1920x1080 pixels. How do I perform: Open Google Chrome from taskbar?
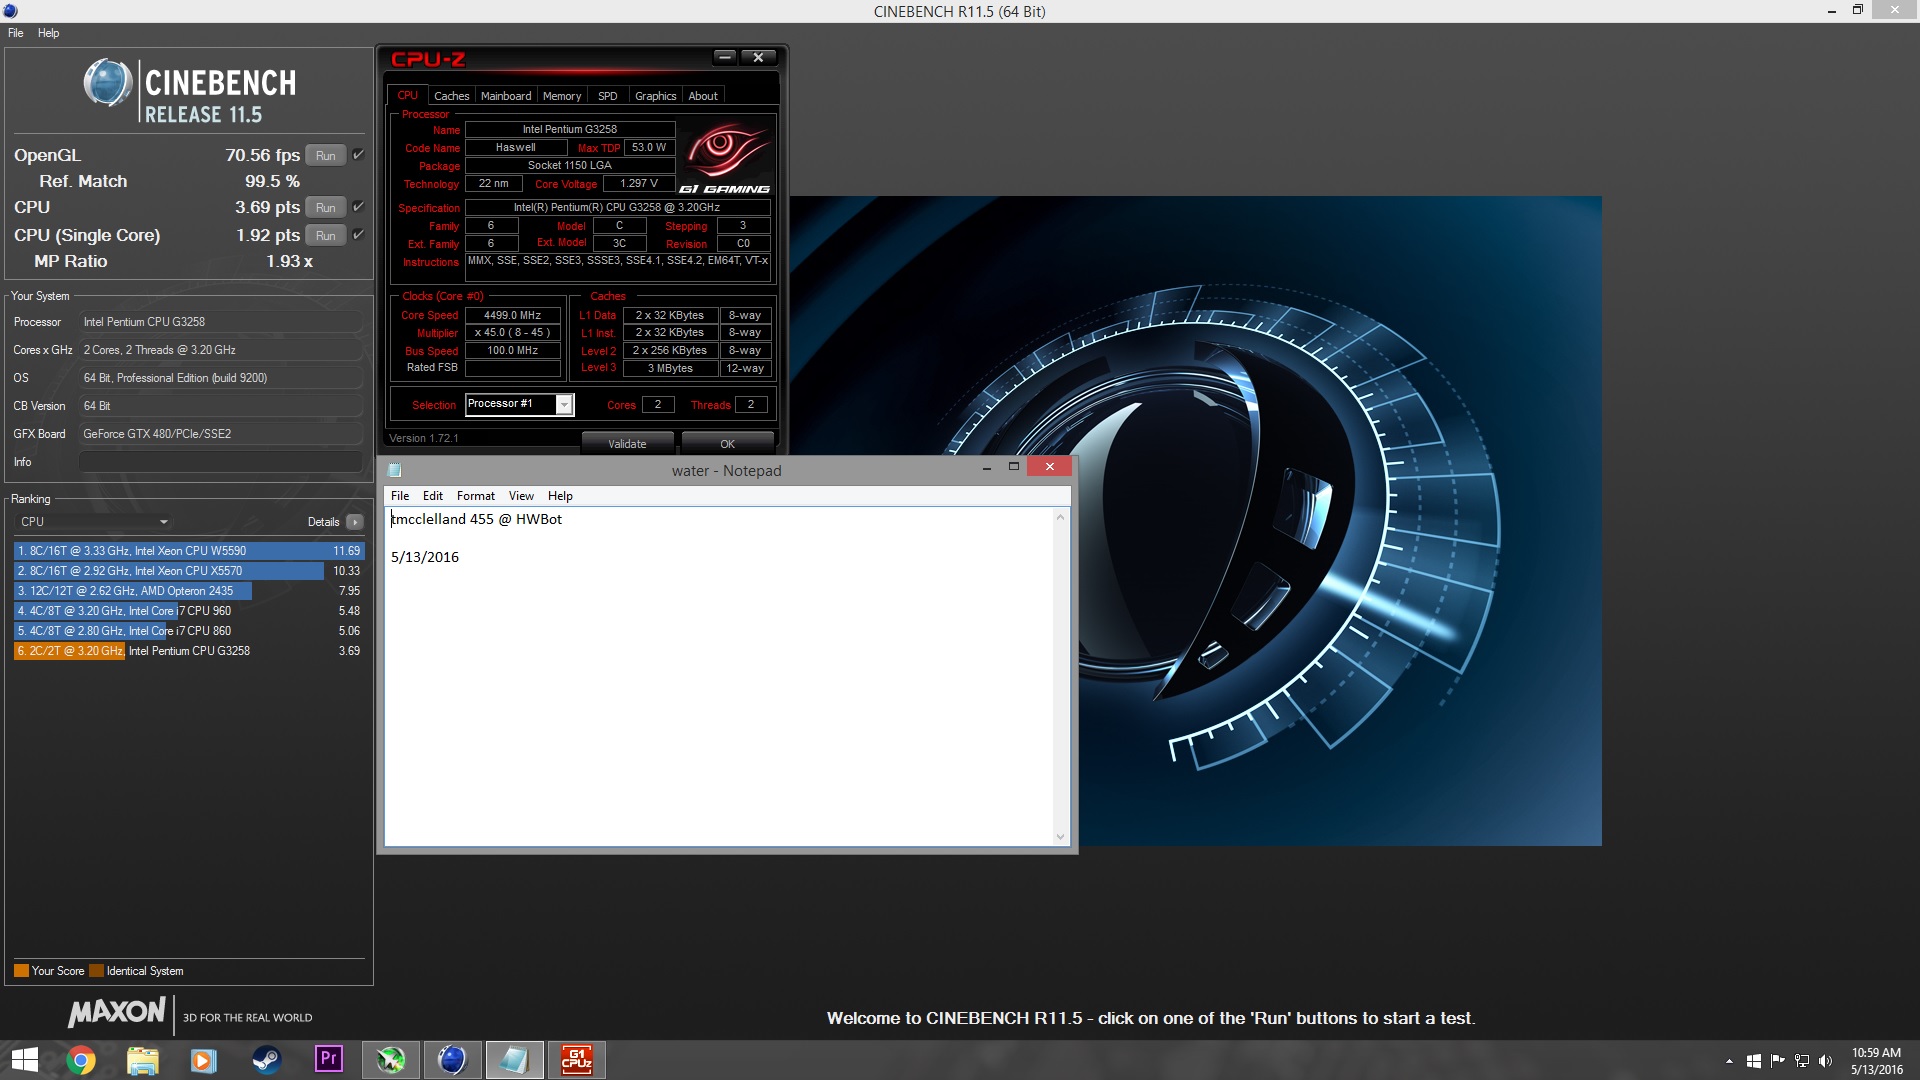click(x=80, y=1060)
